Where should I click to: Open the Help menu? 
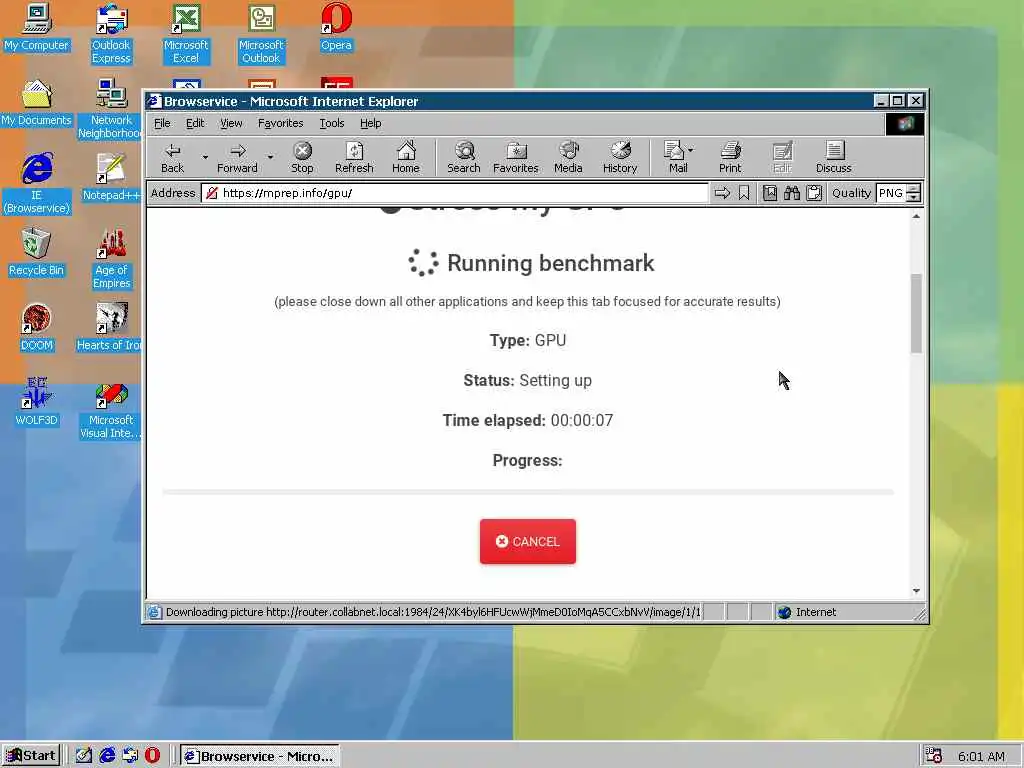pyautogui.click(x=370, y=123)
